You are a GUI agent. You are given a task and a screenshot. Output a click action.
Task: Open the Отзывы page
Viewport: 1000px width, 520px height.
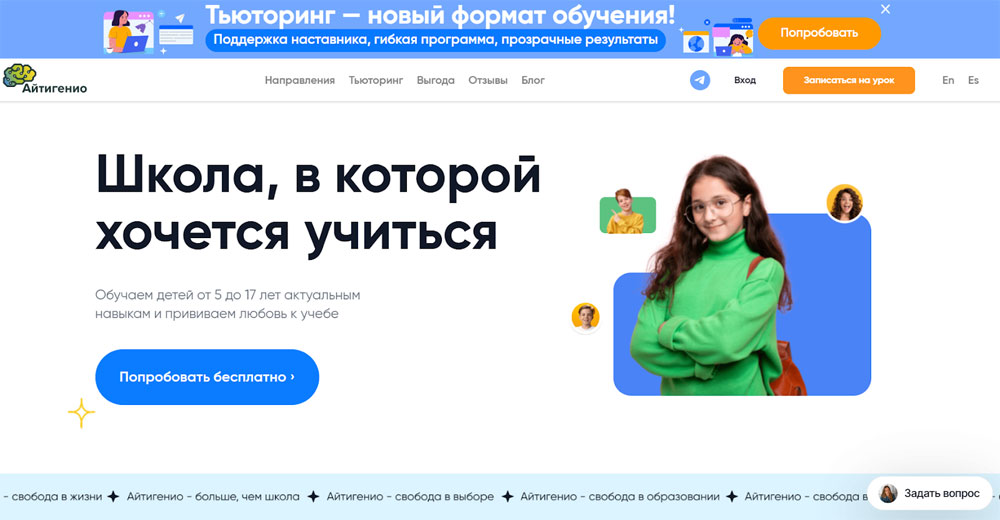[488, 80]
